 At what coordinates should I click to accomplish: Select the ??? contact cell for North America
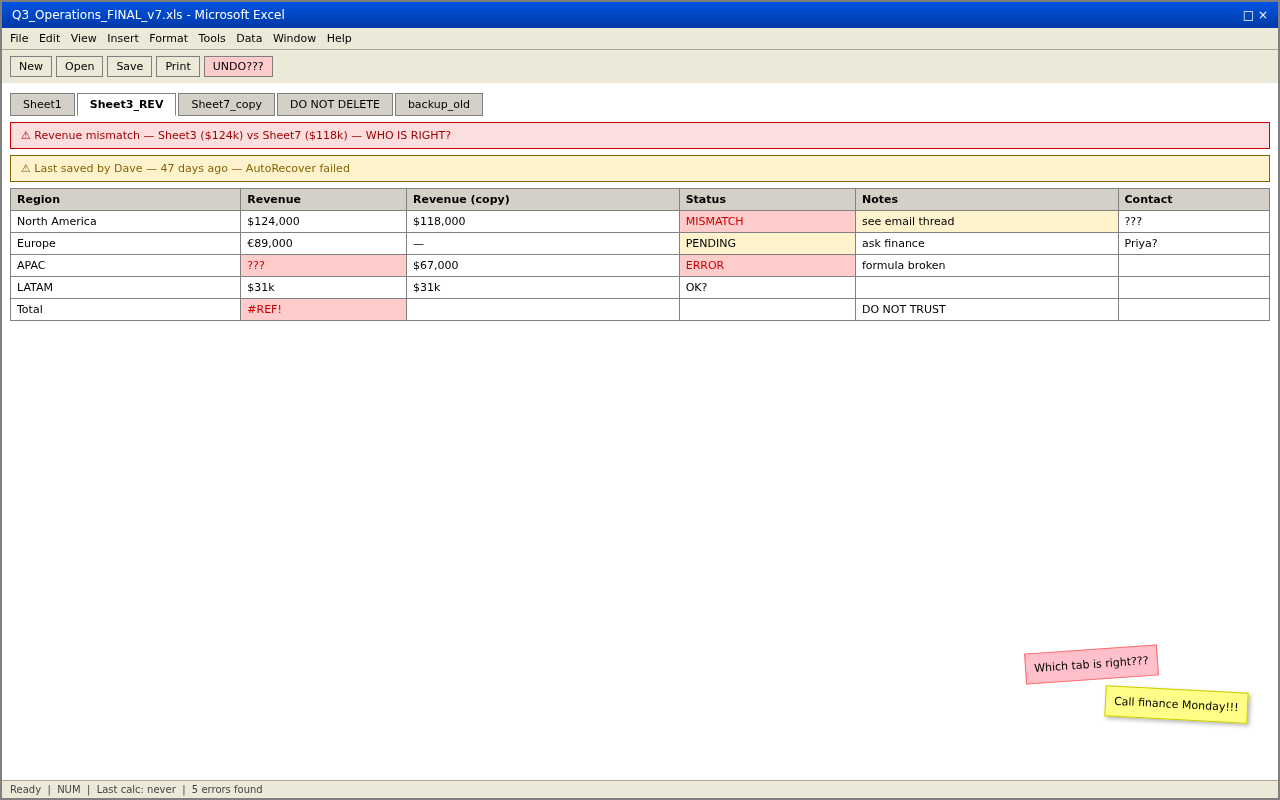pyautogui.click(x=1194, y=222)
